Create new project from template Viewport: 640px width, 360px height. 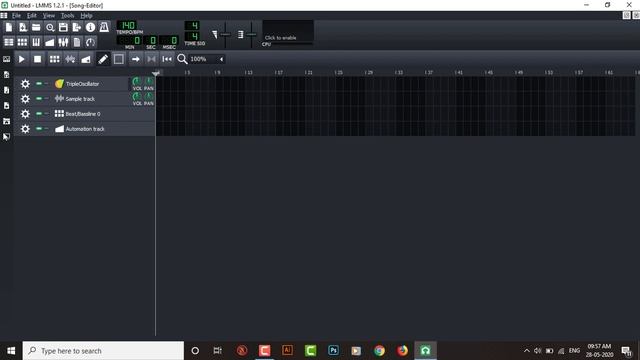tap(23, 27)
